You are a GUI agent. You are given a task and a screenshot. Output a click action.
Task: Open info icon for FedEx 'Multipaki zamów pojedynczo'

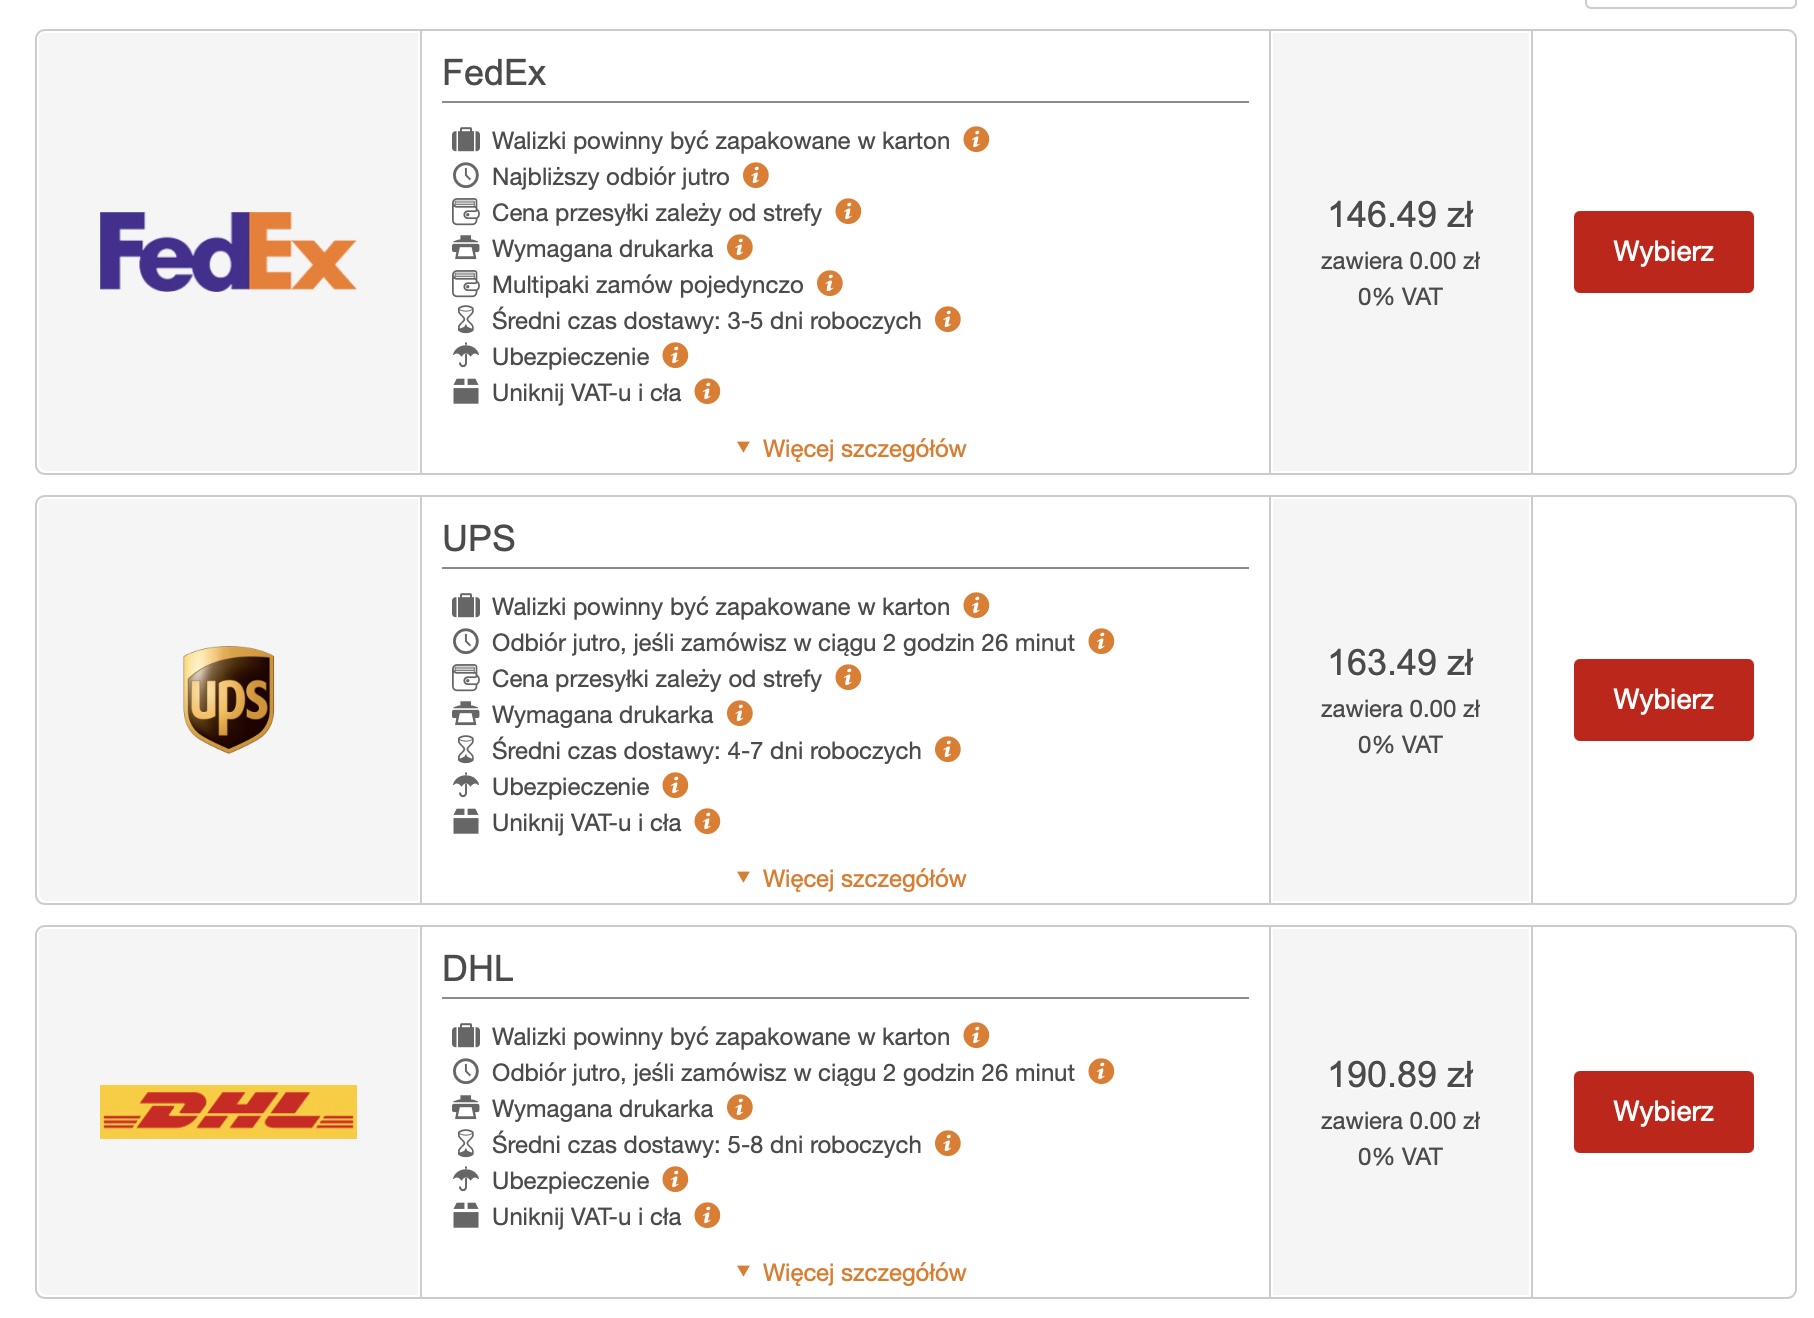[x=830, y=284]
